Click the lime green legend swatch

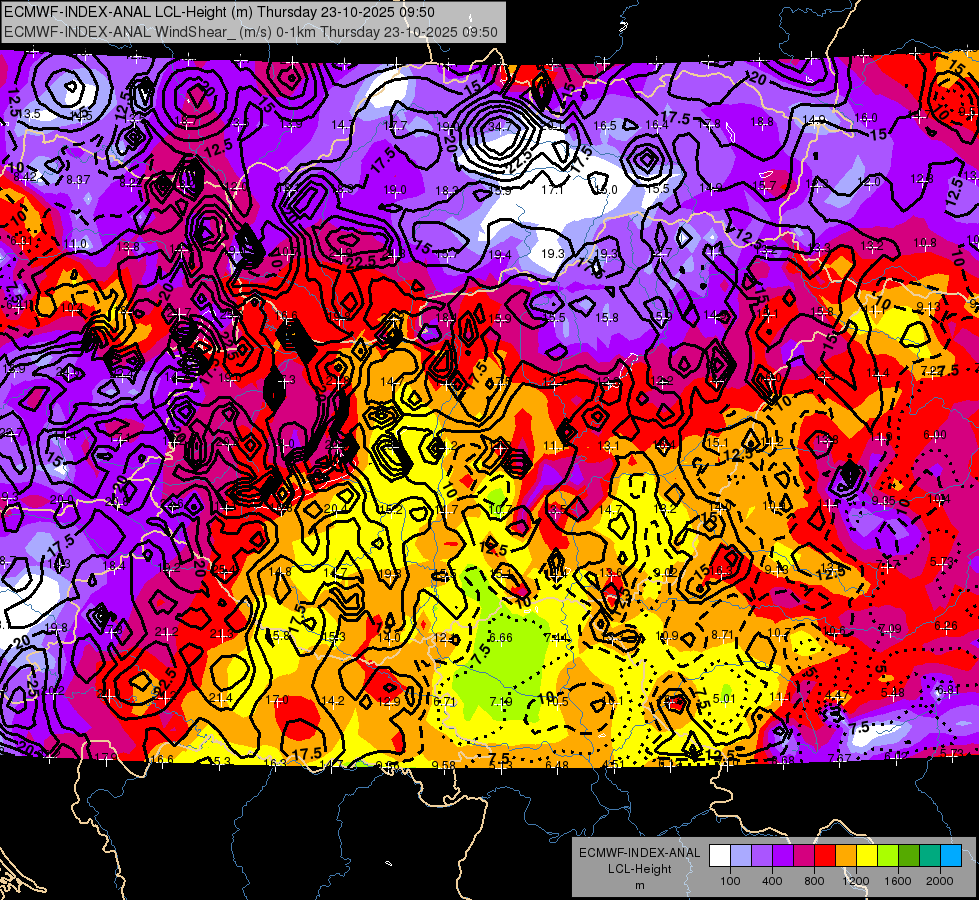(888, 856)
